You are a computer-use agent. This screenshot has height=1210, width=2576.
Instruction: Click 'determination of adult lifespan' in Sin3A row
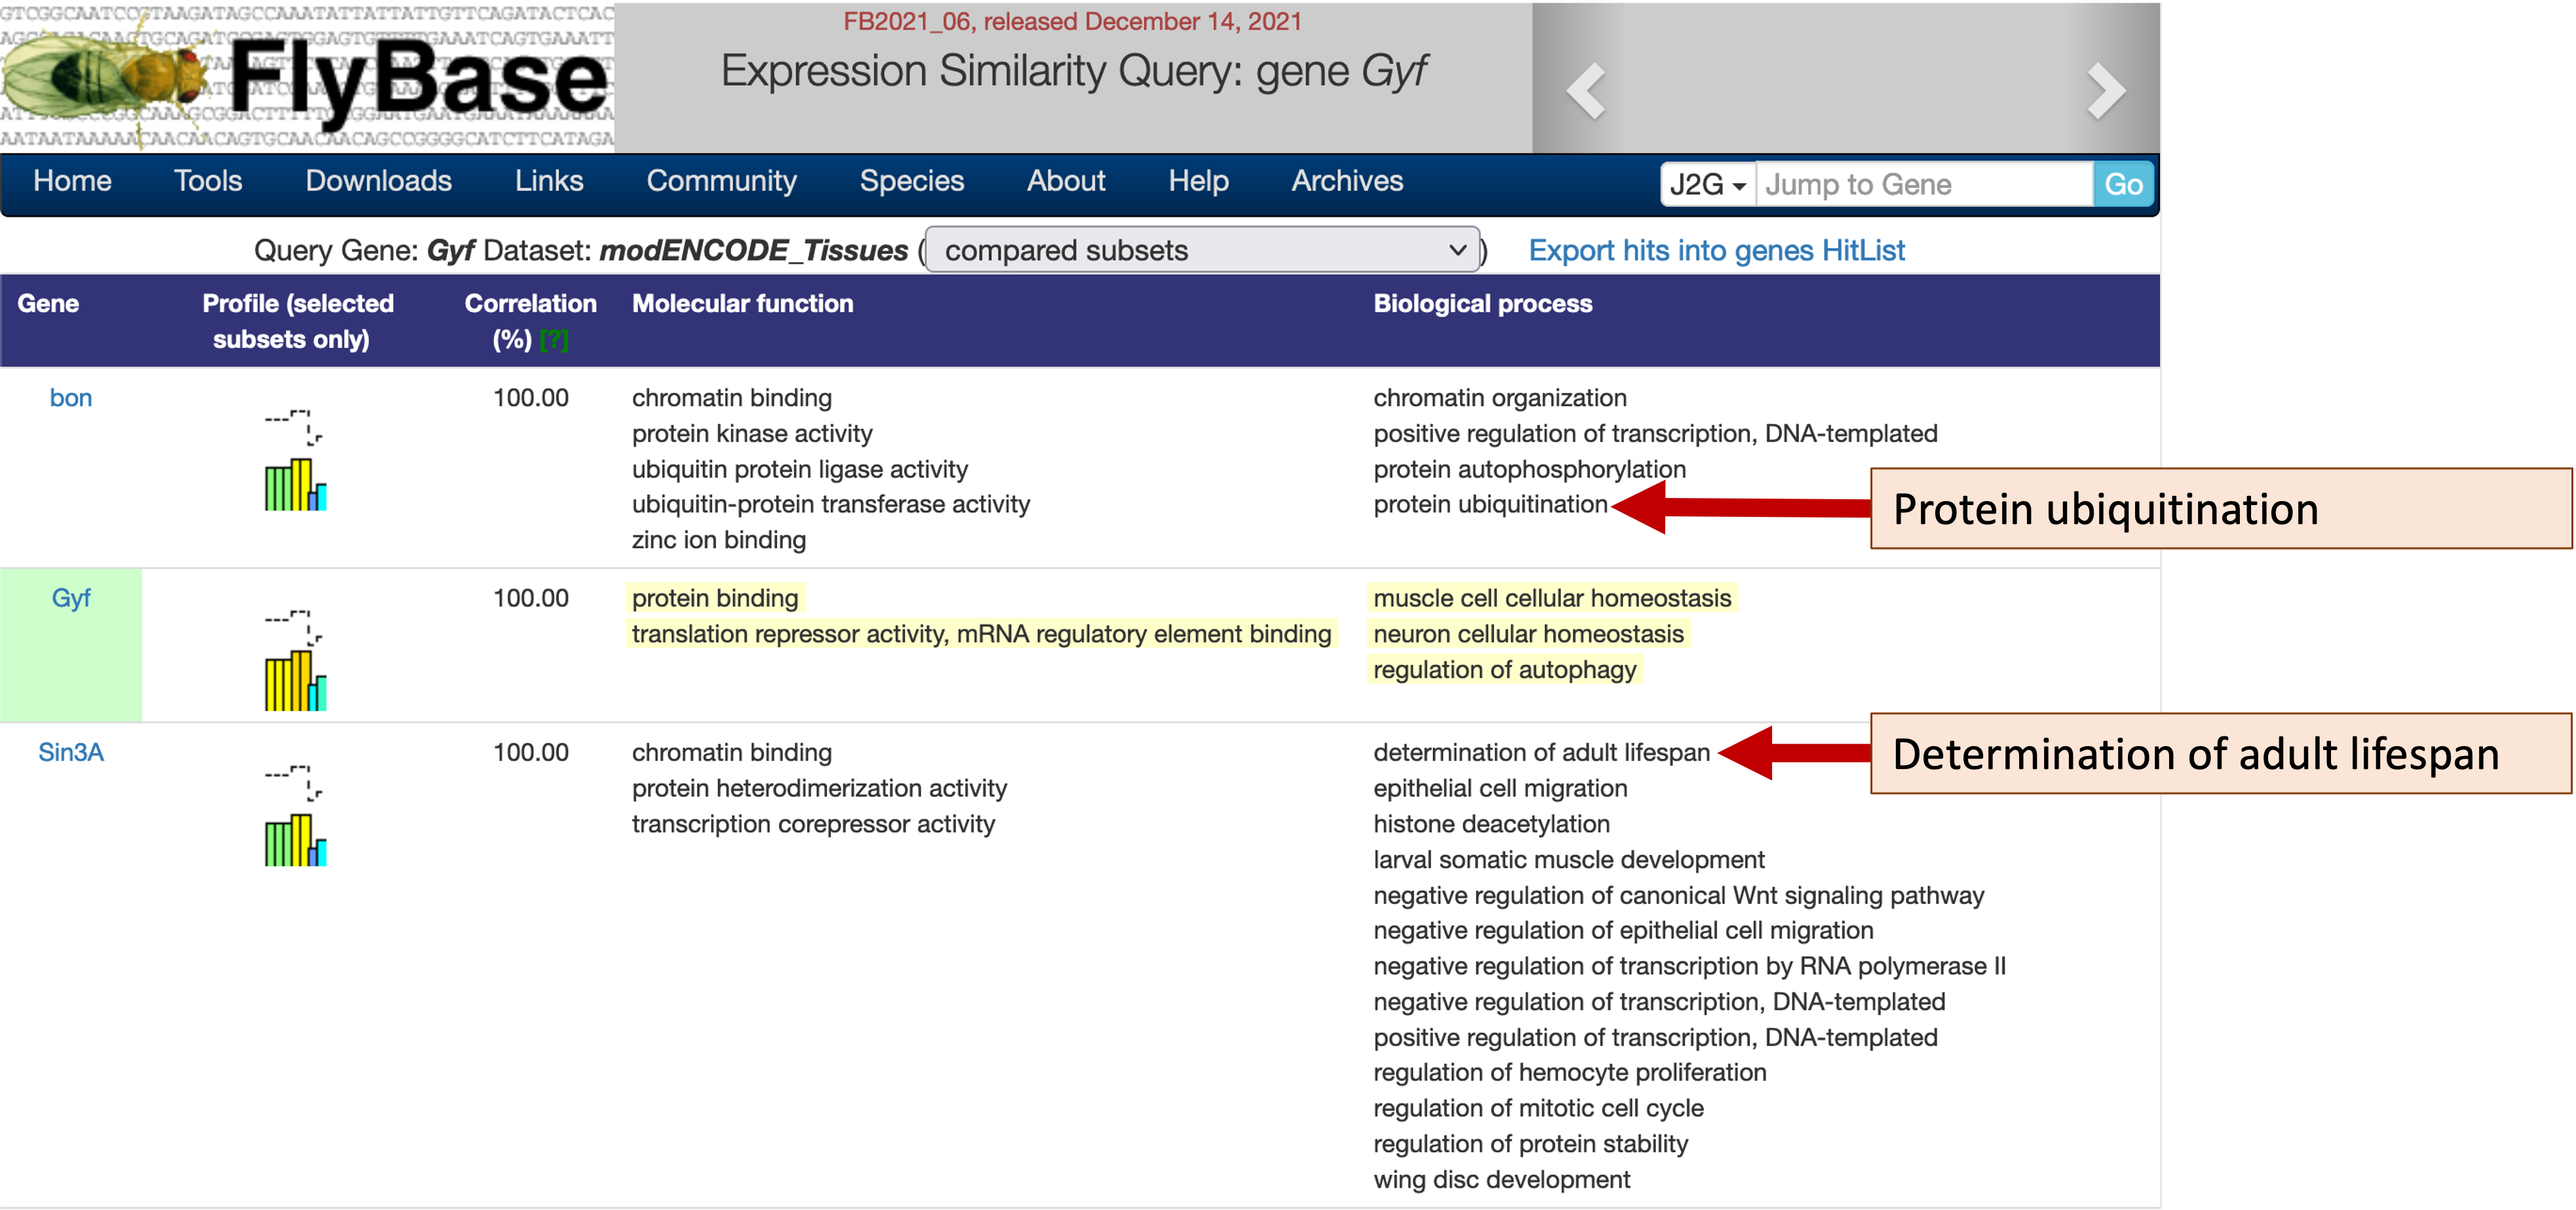point(1541,752)
